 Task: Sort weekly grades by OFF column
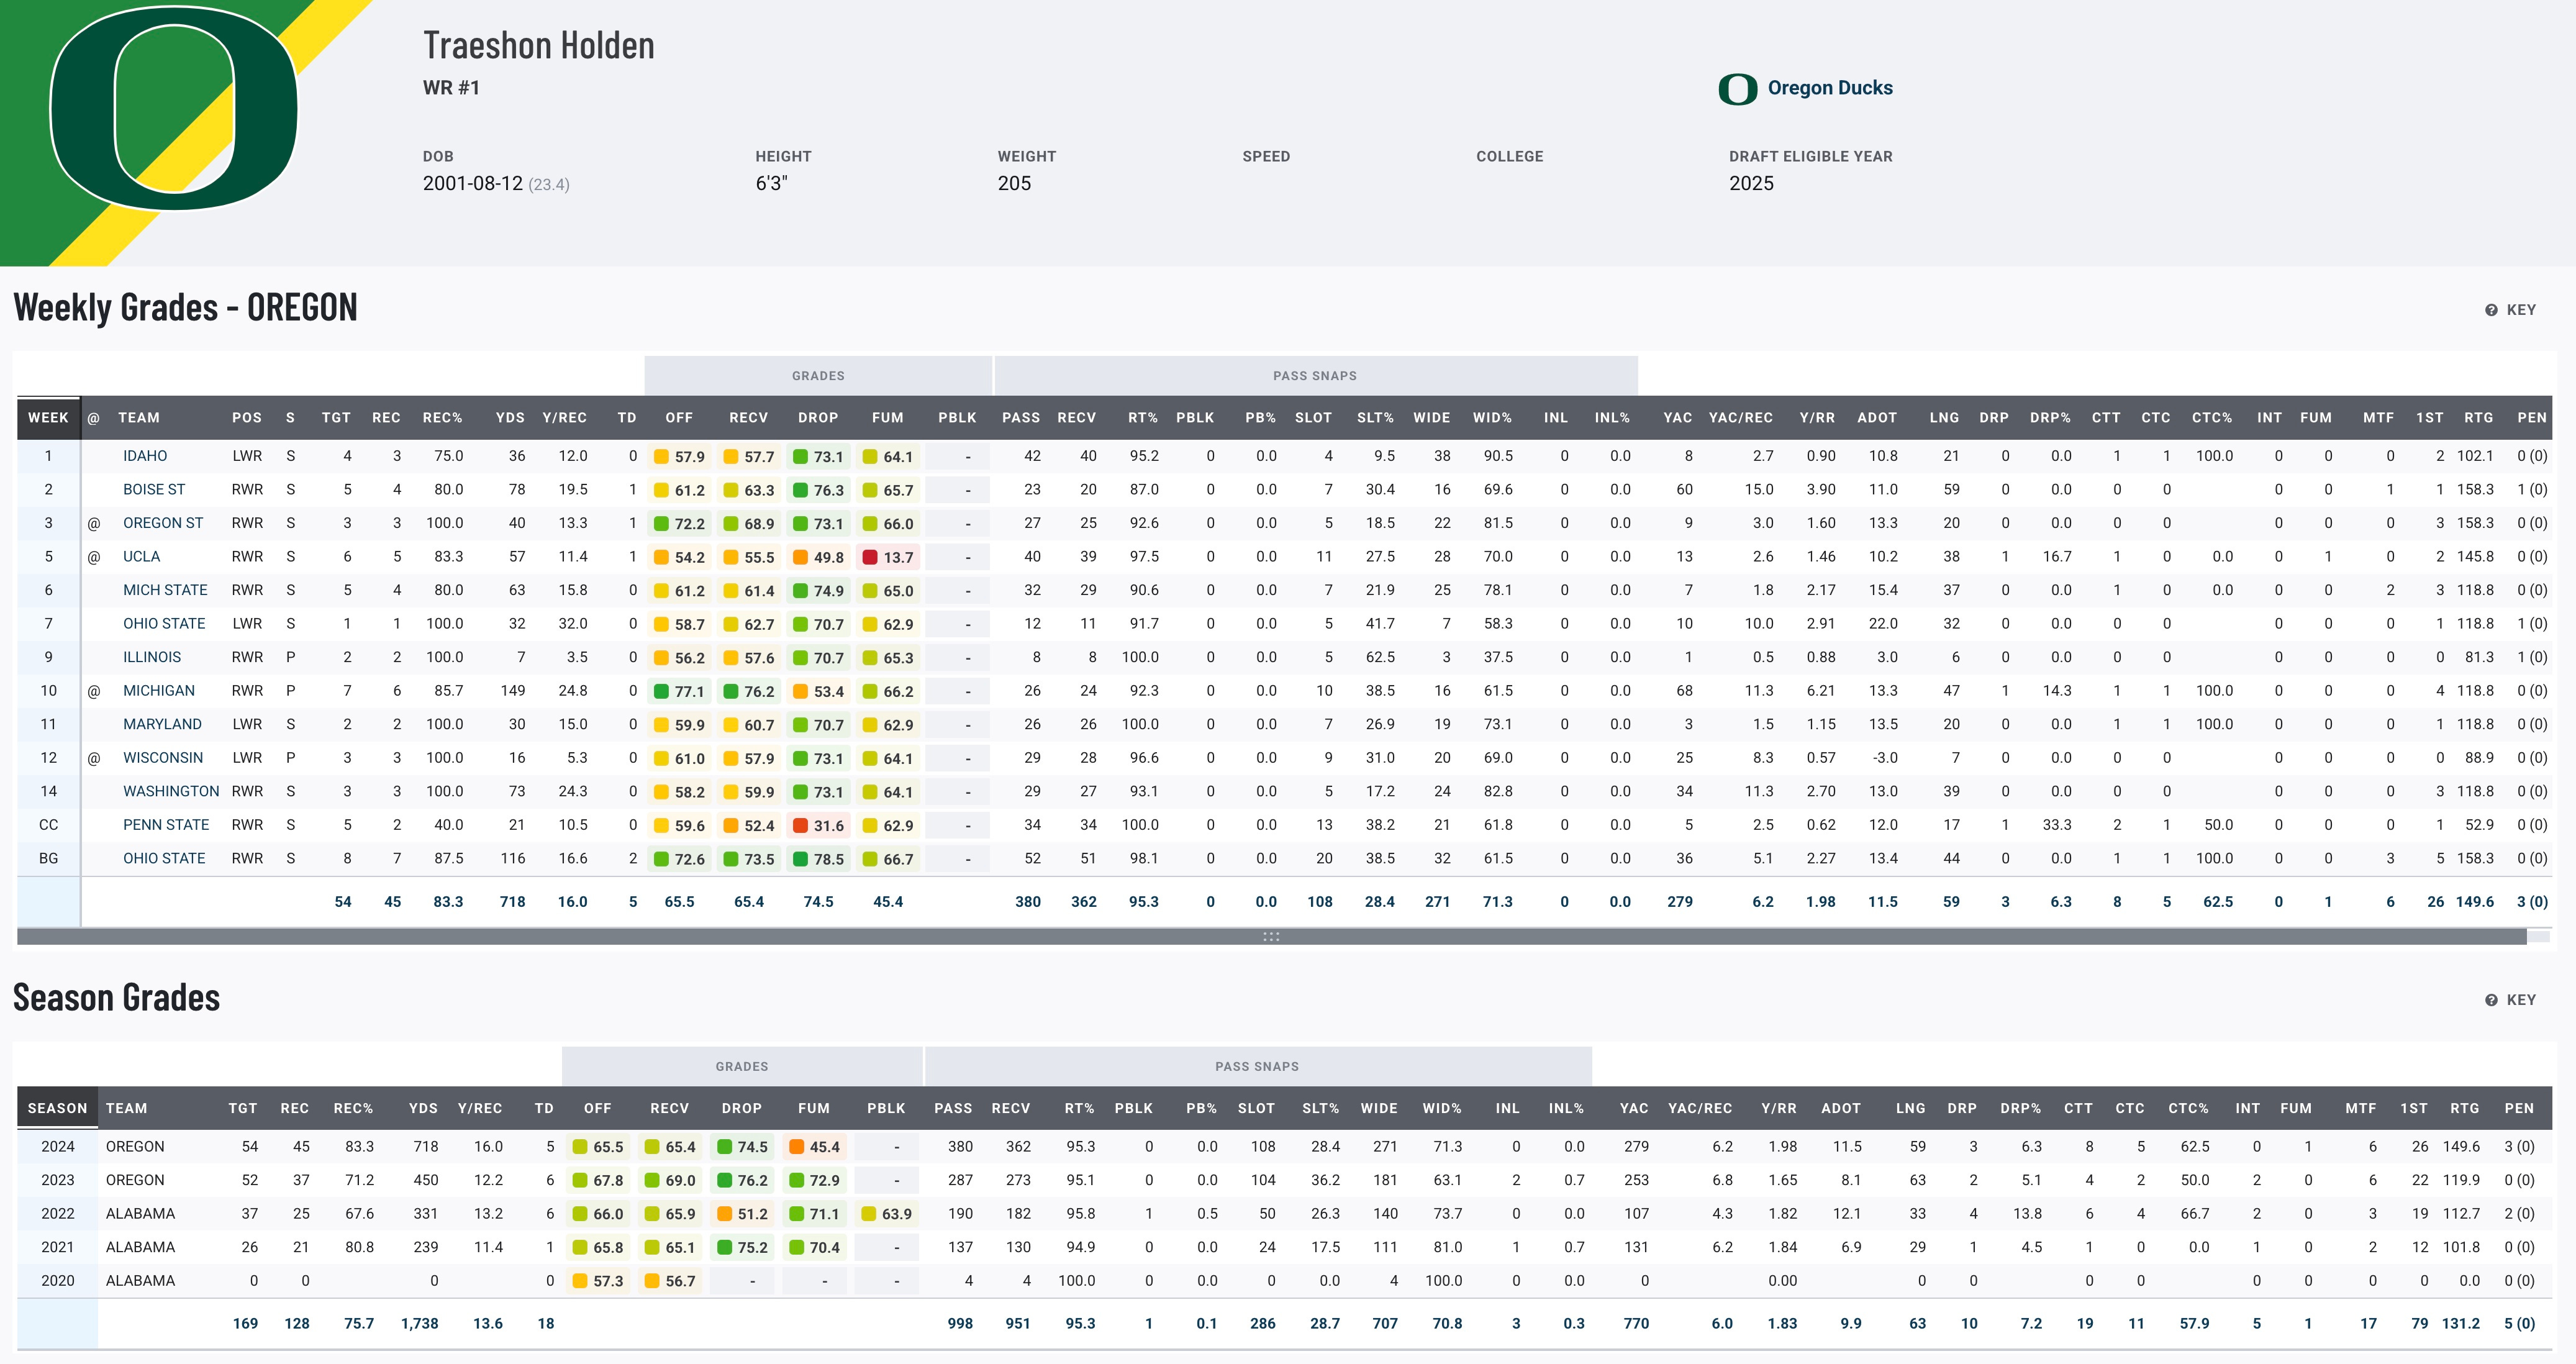pyautogui.click(x=679, y=418)
